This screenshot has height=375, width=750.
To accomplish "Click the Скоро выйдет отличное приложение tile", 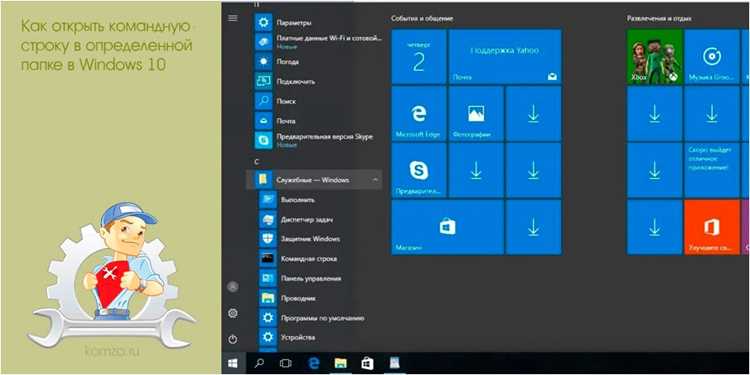I will tap(712, 170).
